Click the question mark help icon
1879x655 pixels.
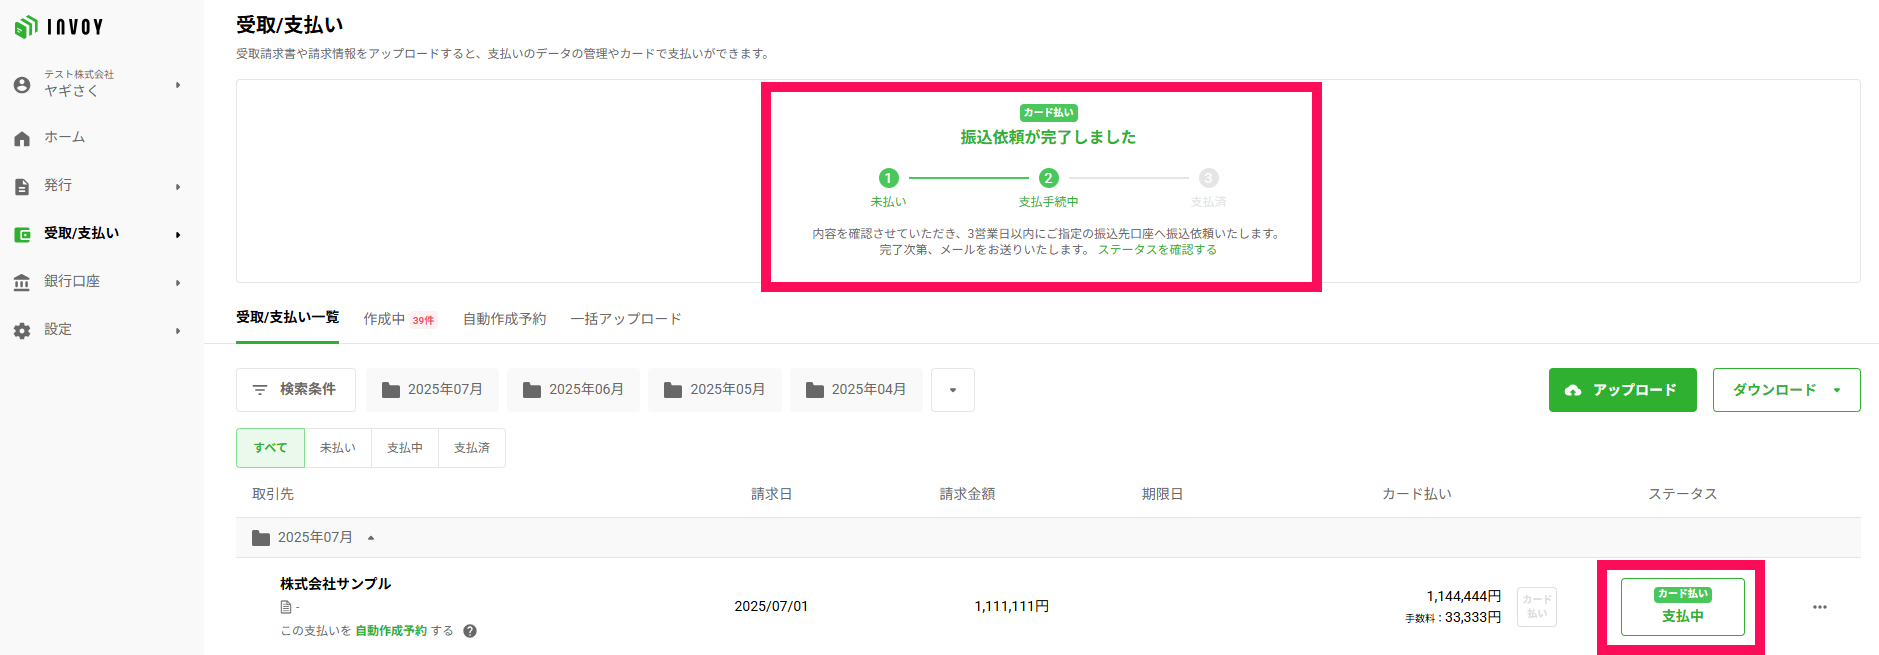470,631
